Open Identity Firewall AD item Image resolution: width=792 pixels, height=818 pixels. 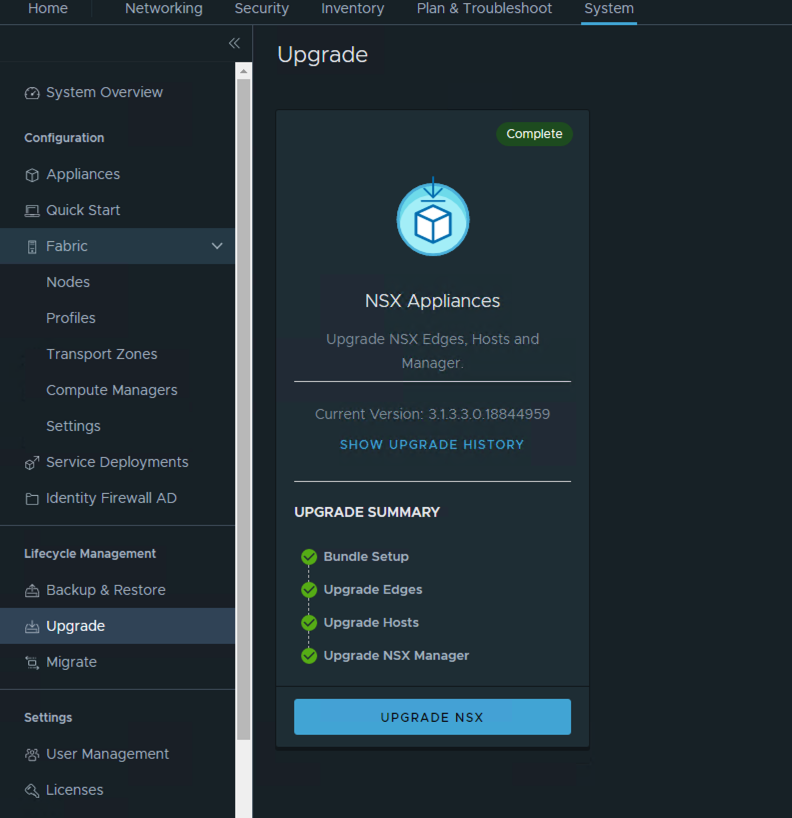[111, 498]
